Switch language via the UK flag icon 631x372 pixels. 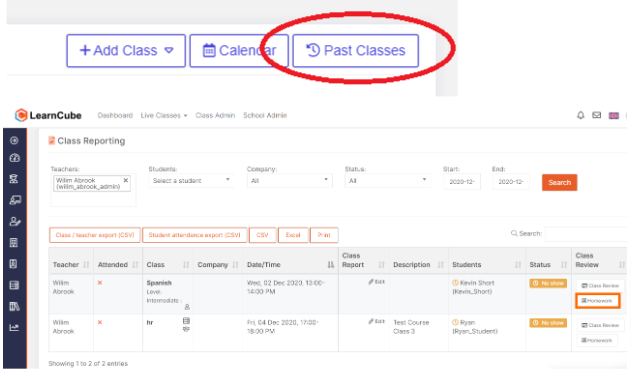pos(614,116)
